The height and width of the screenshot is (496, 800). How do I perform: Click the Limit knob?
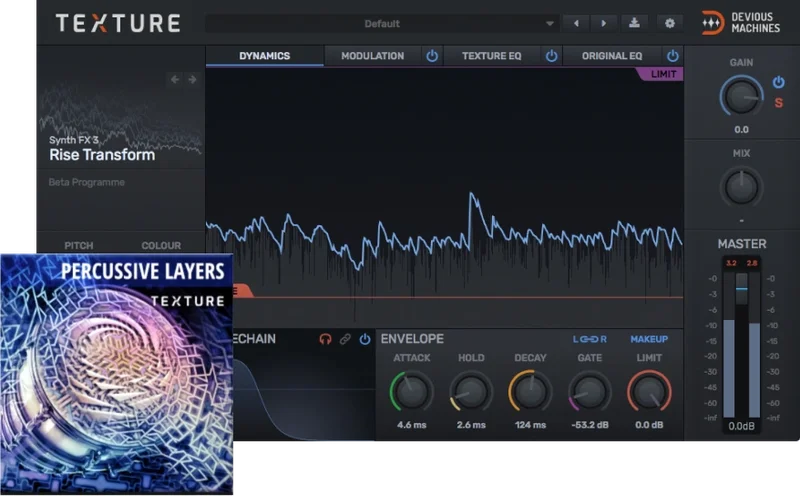649,392
